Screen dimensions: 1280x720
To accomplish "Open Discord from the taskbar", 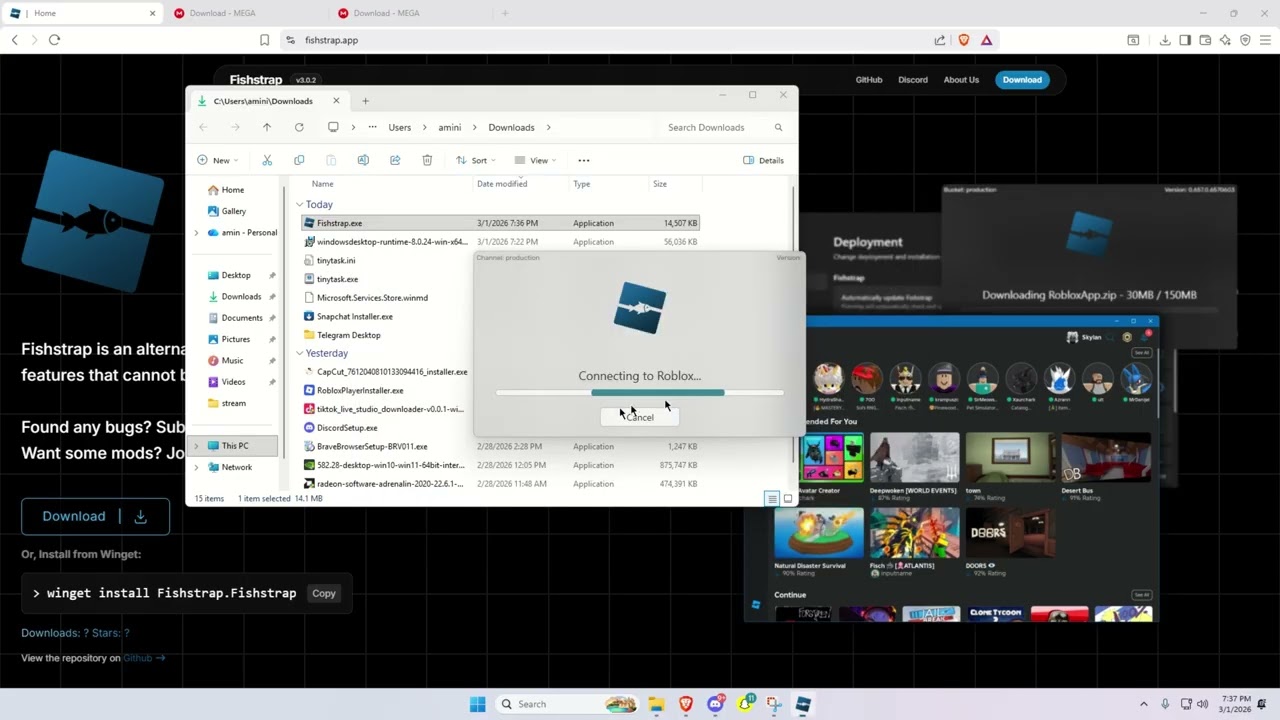I will 715,704.
